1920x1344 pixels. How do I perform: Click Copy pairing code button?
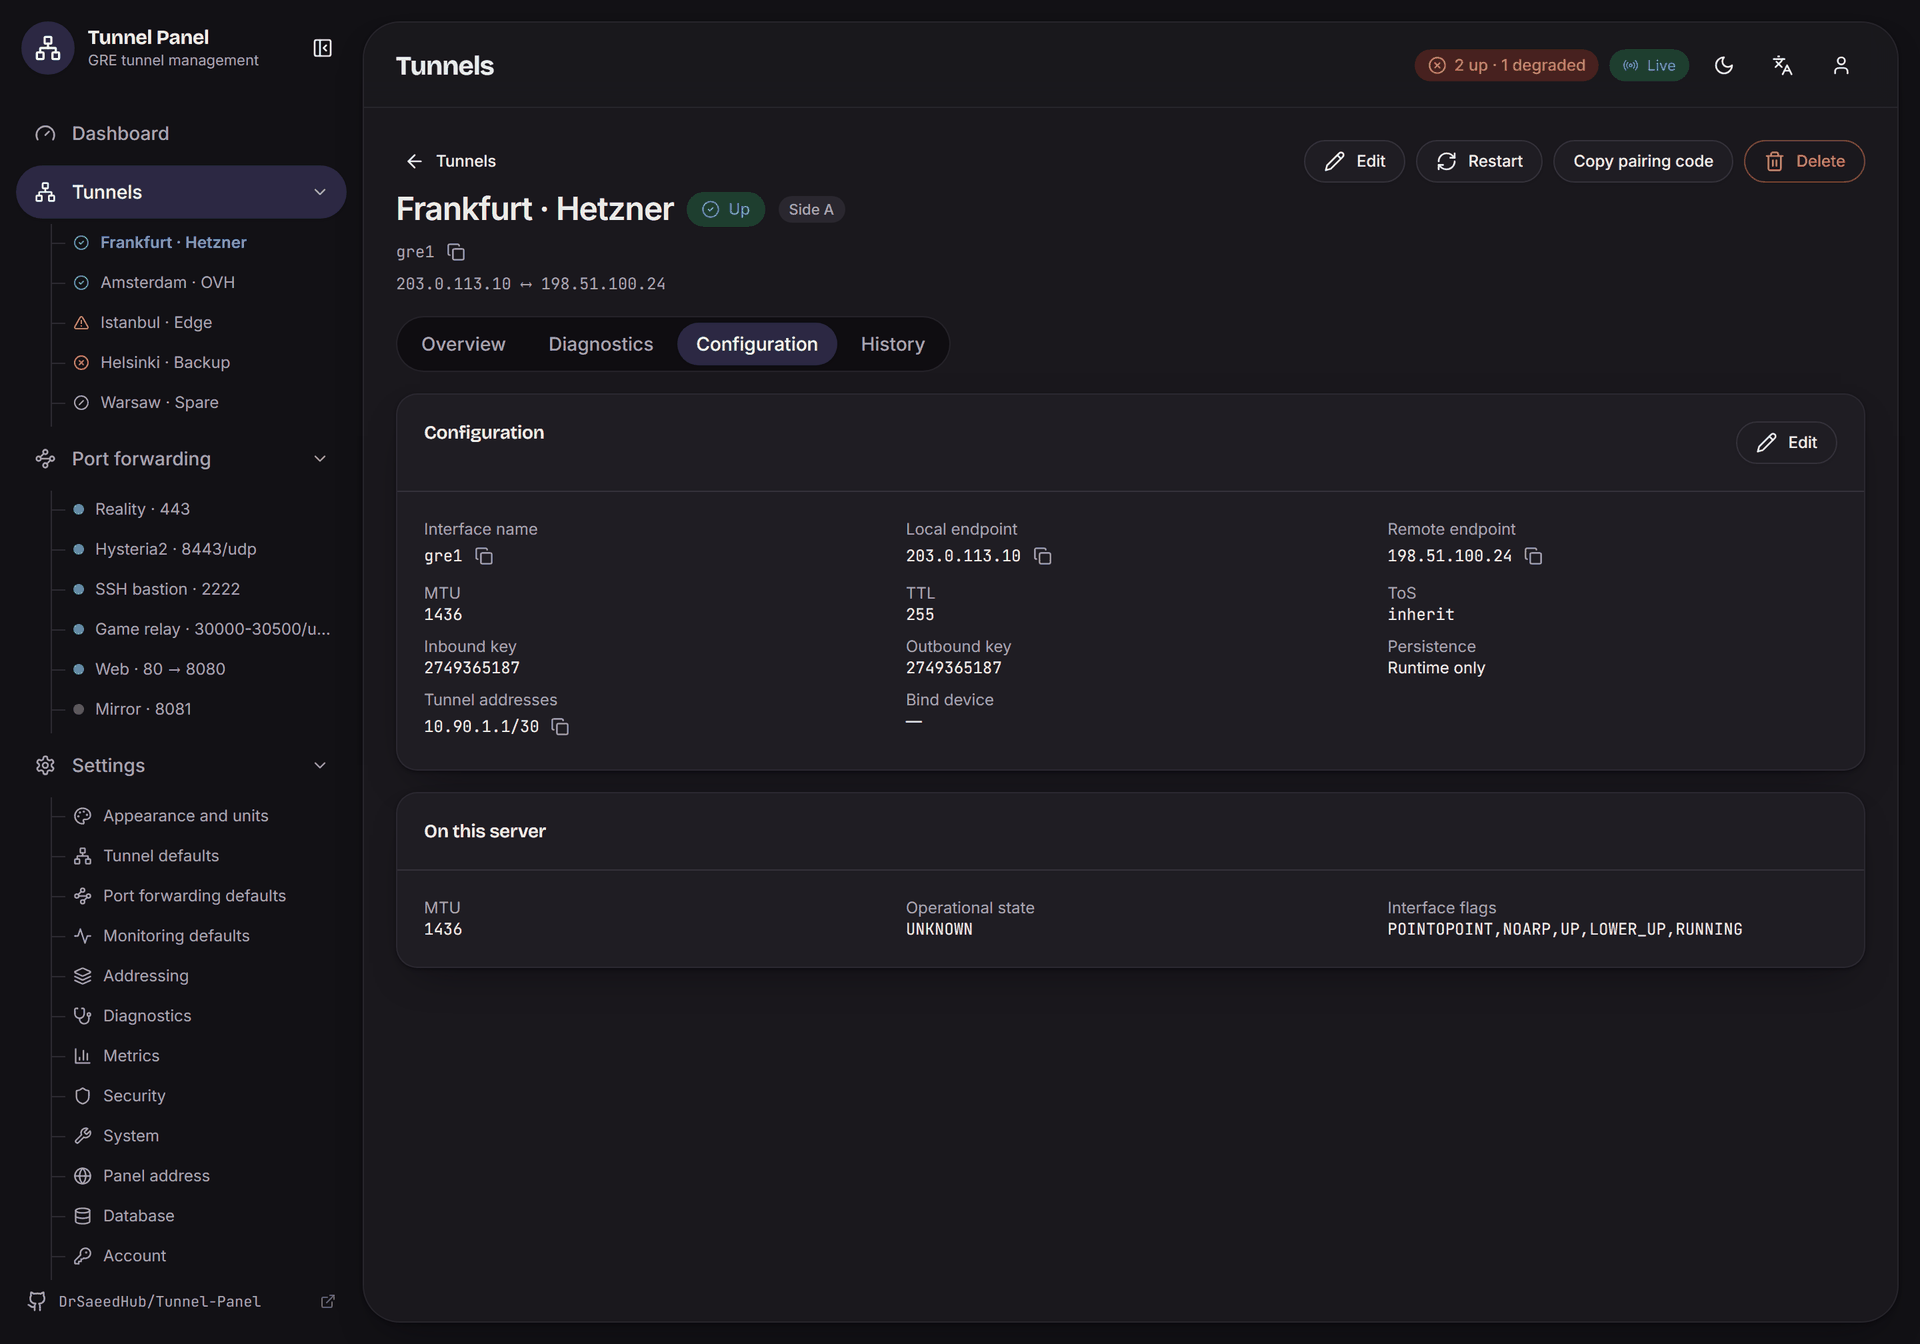tap(1643, 161)
